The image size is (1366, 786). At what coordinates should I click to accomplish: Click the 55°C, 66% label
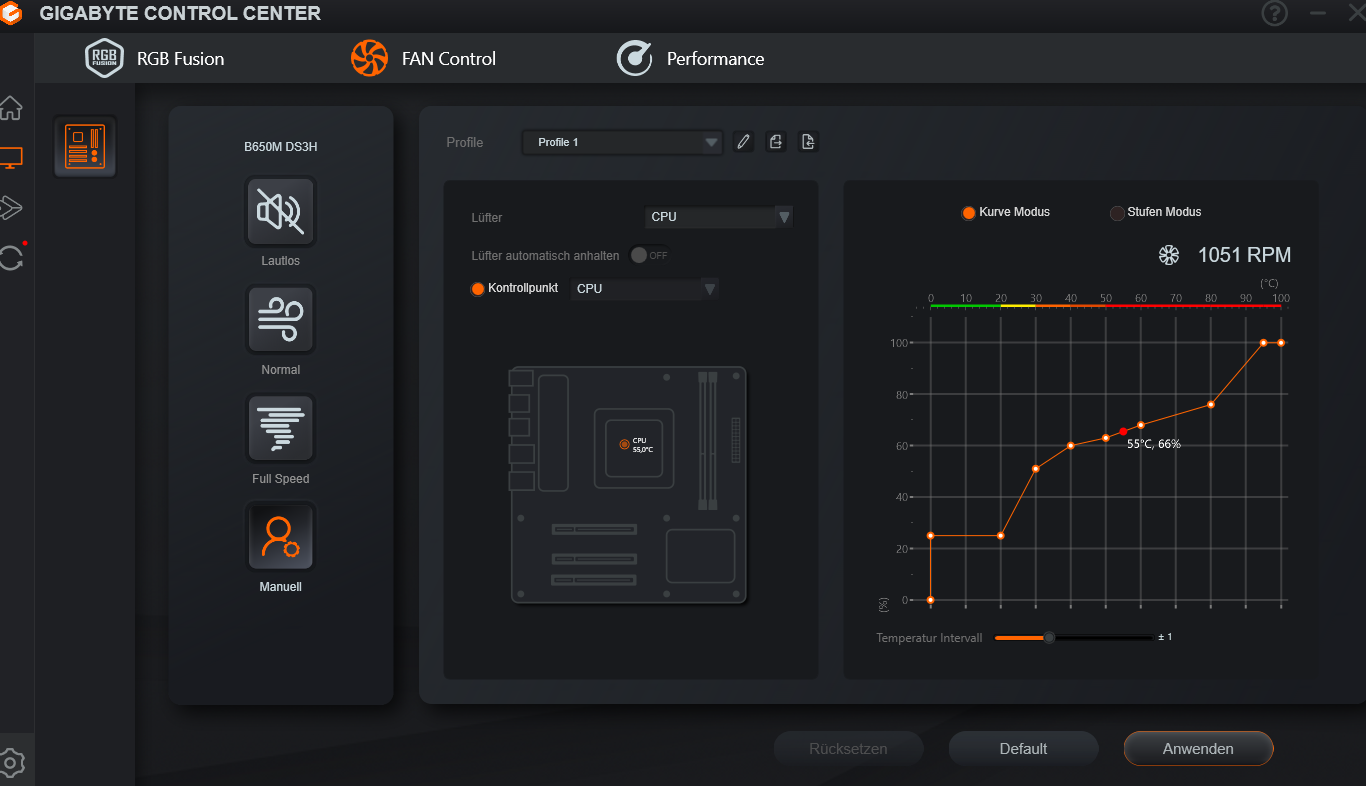(1154, 444)
